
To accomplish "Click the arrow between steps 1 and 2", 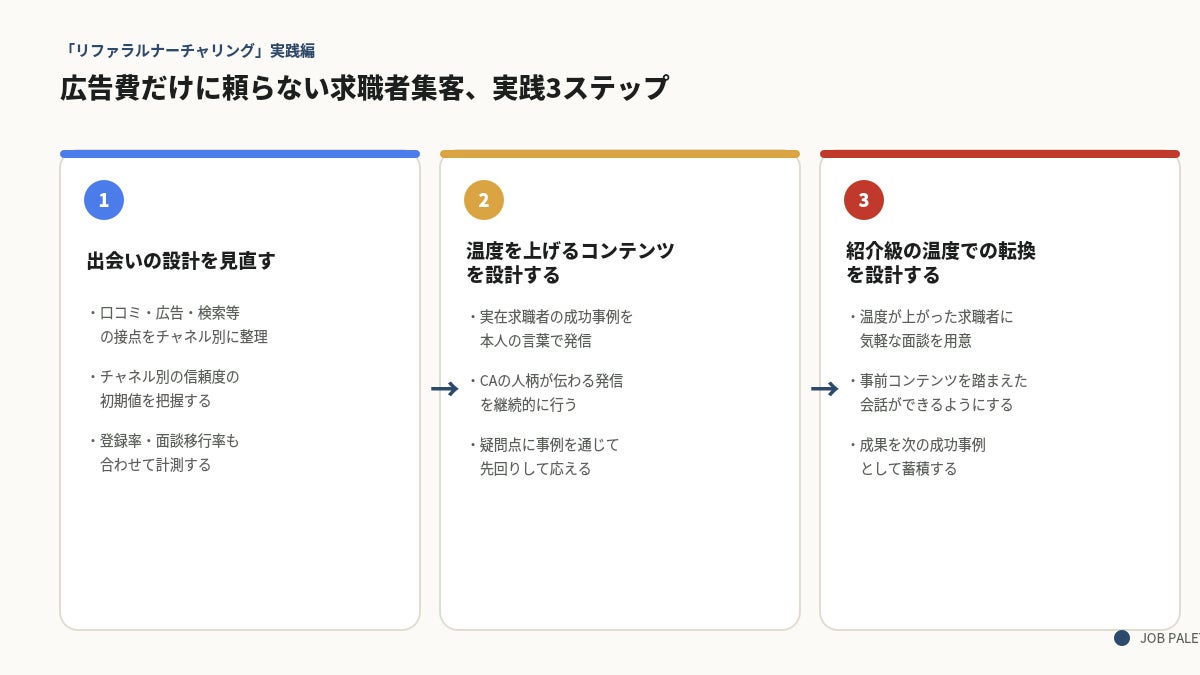I will pyautogui.click(x=444, y=389).
